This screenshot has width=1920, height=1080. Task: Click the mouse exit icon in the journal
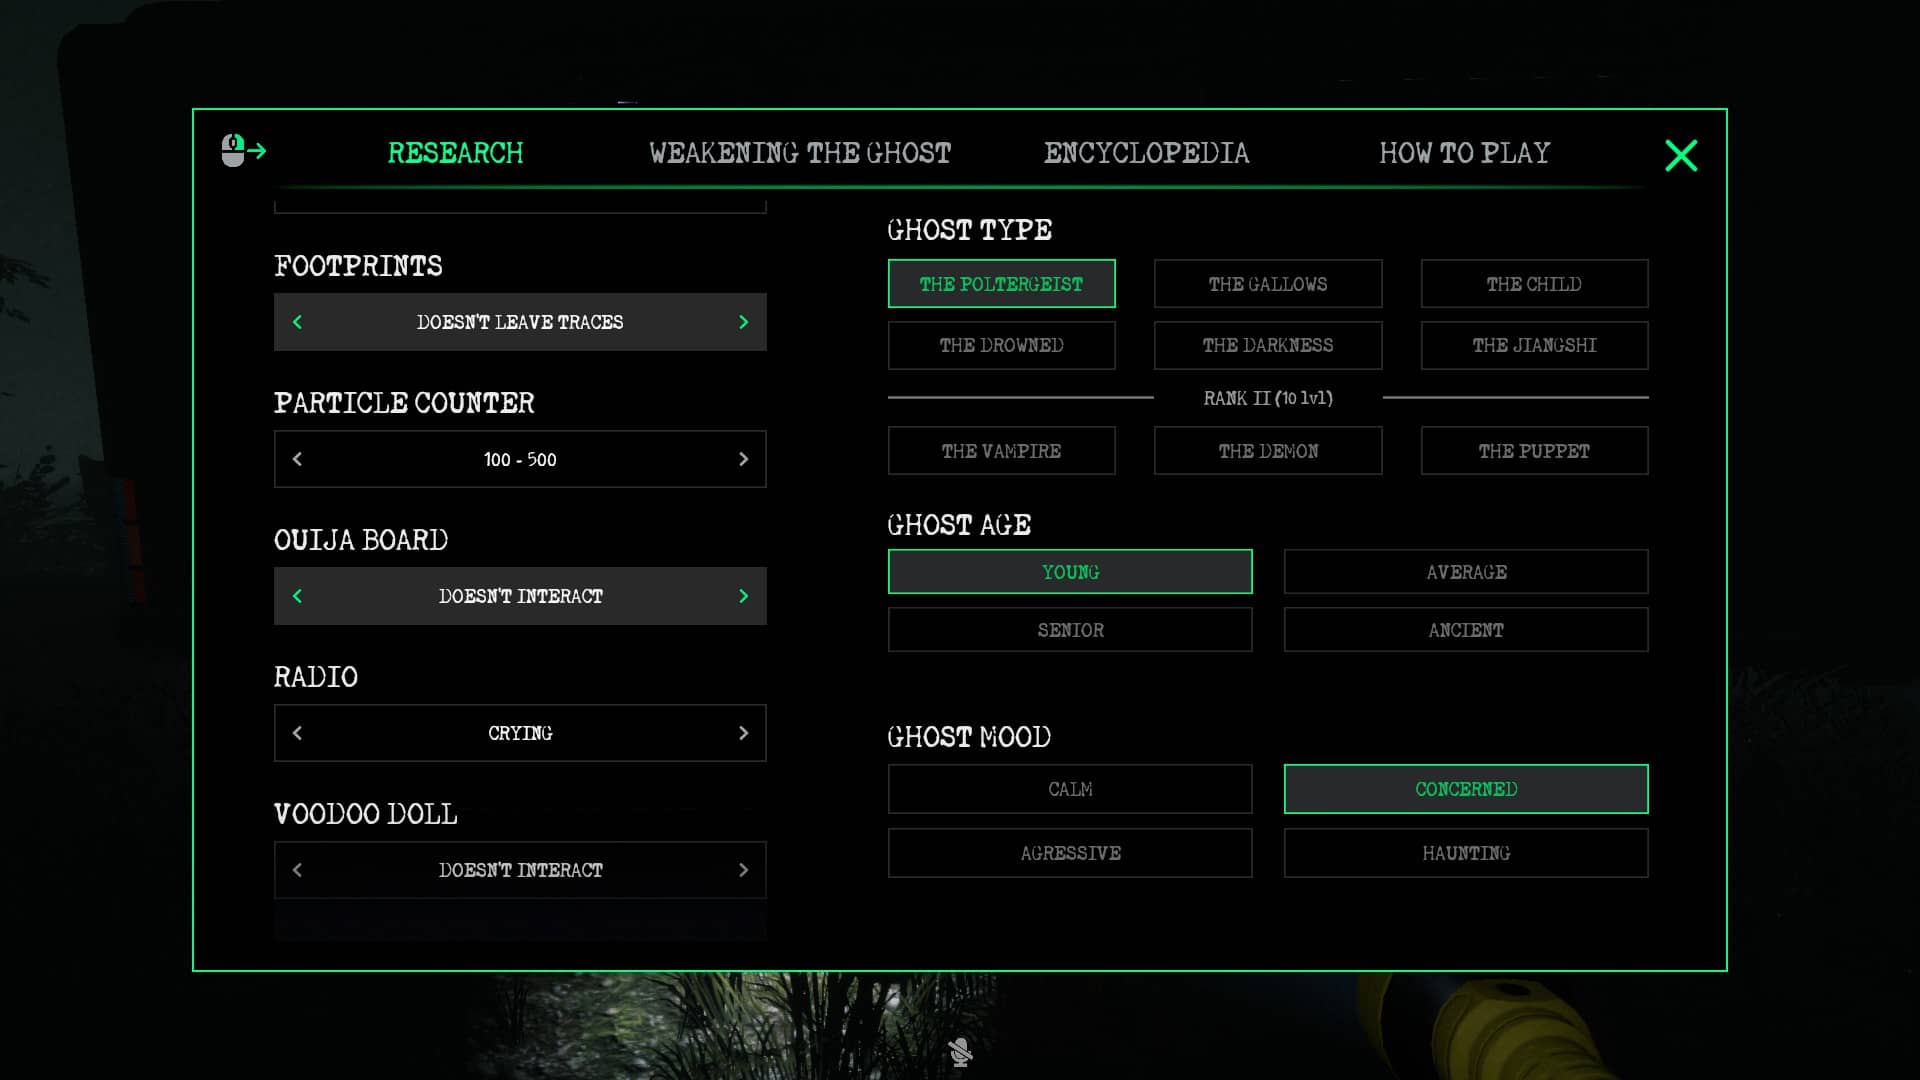click(x=244, y=151)
